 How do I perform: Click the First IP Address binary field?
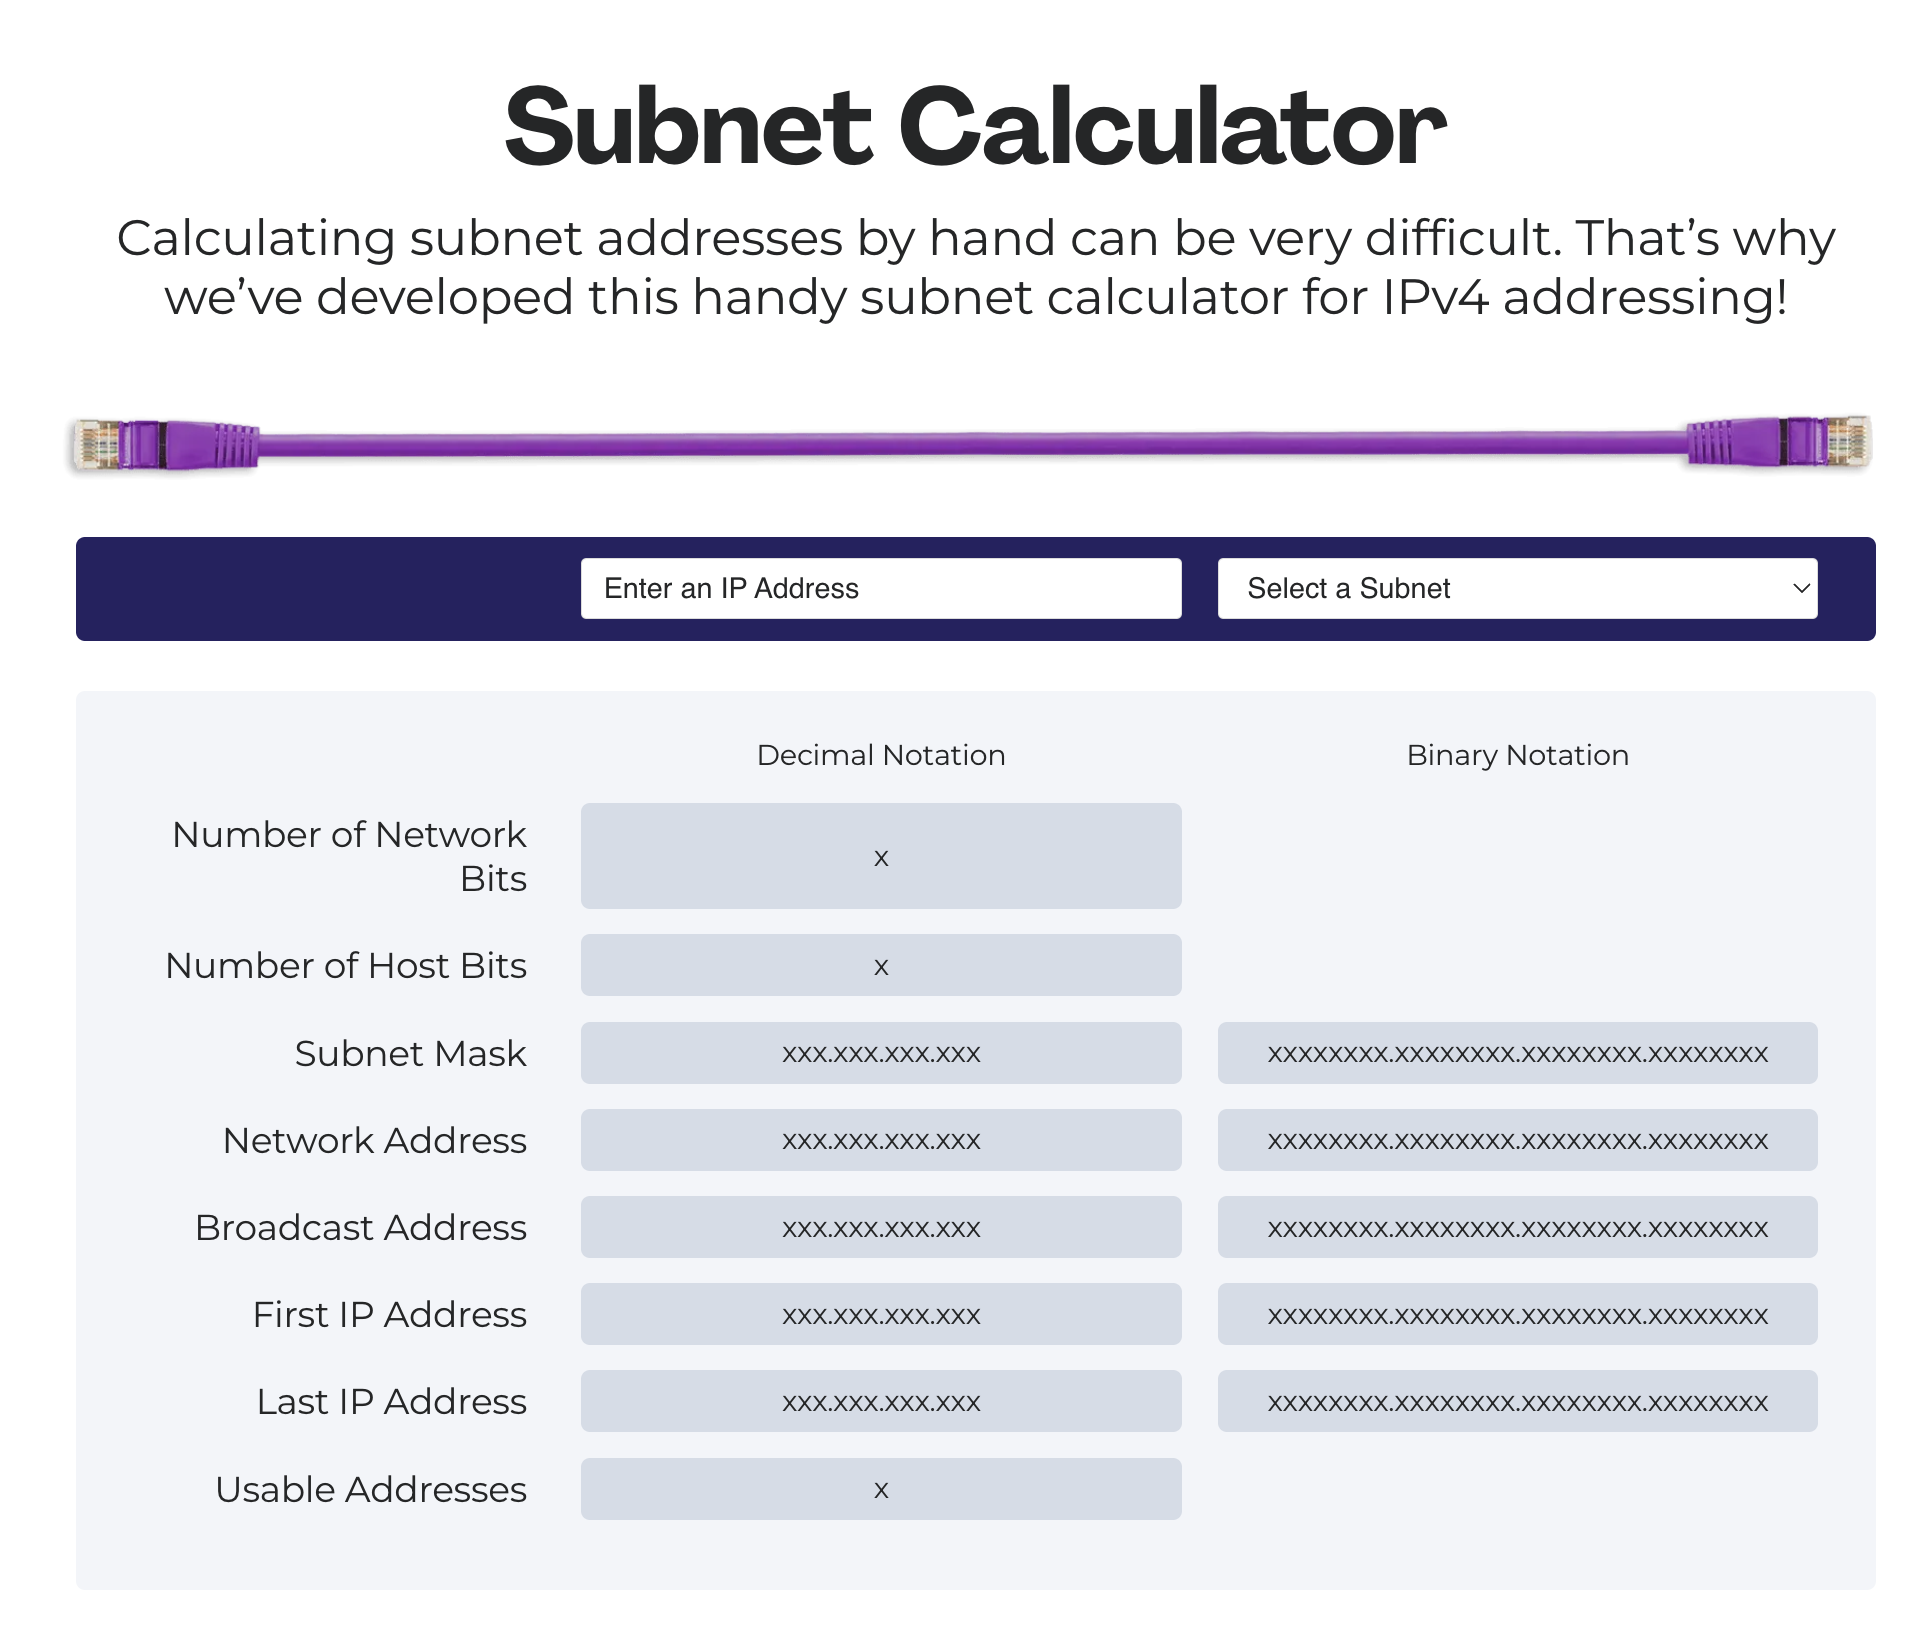pyautogui.click(x=1516, y=1314)
